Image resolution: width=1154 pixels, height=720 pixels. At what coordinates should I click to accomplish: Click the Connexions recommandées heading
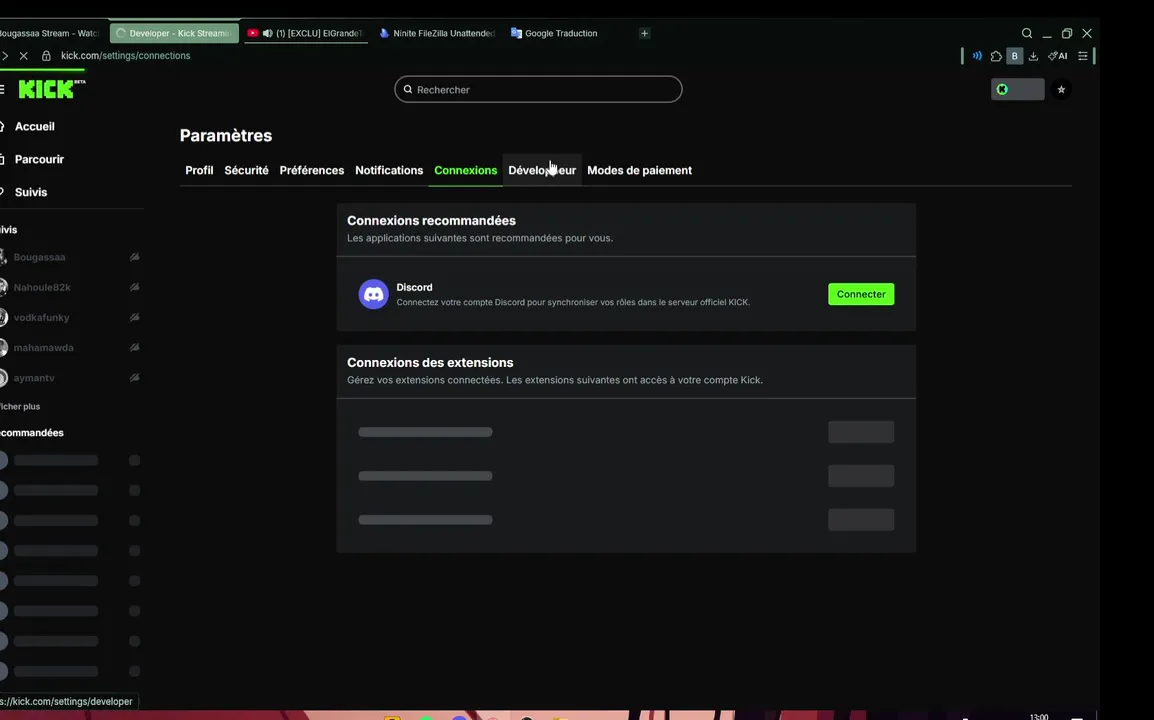[431, 221]
